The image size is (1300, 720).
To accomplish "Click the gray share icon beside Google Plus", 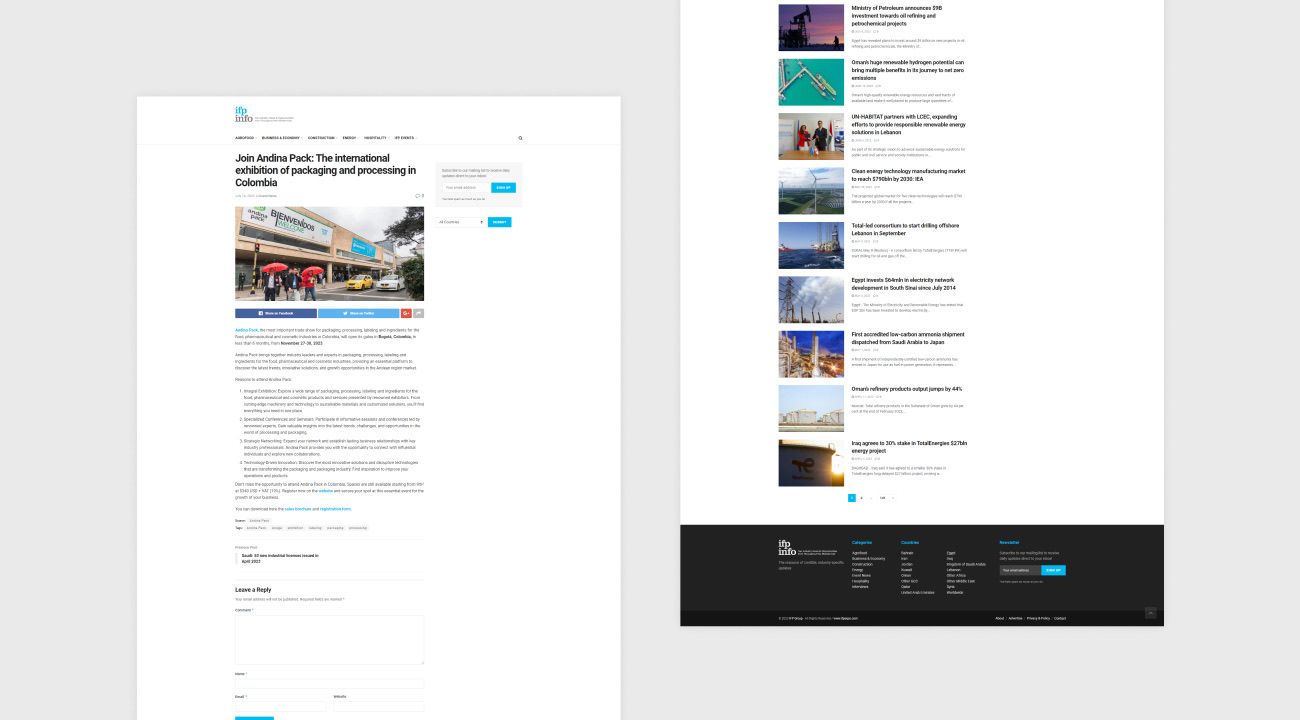I will point(419,313).
